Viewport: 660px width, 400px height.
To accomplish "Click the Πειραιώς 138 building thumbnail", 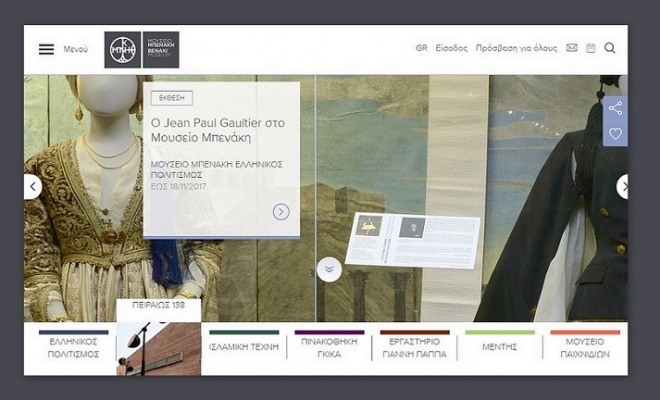I will pyautogui.click(x=159, y=349).
